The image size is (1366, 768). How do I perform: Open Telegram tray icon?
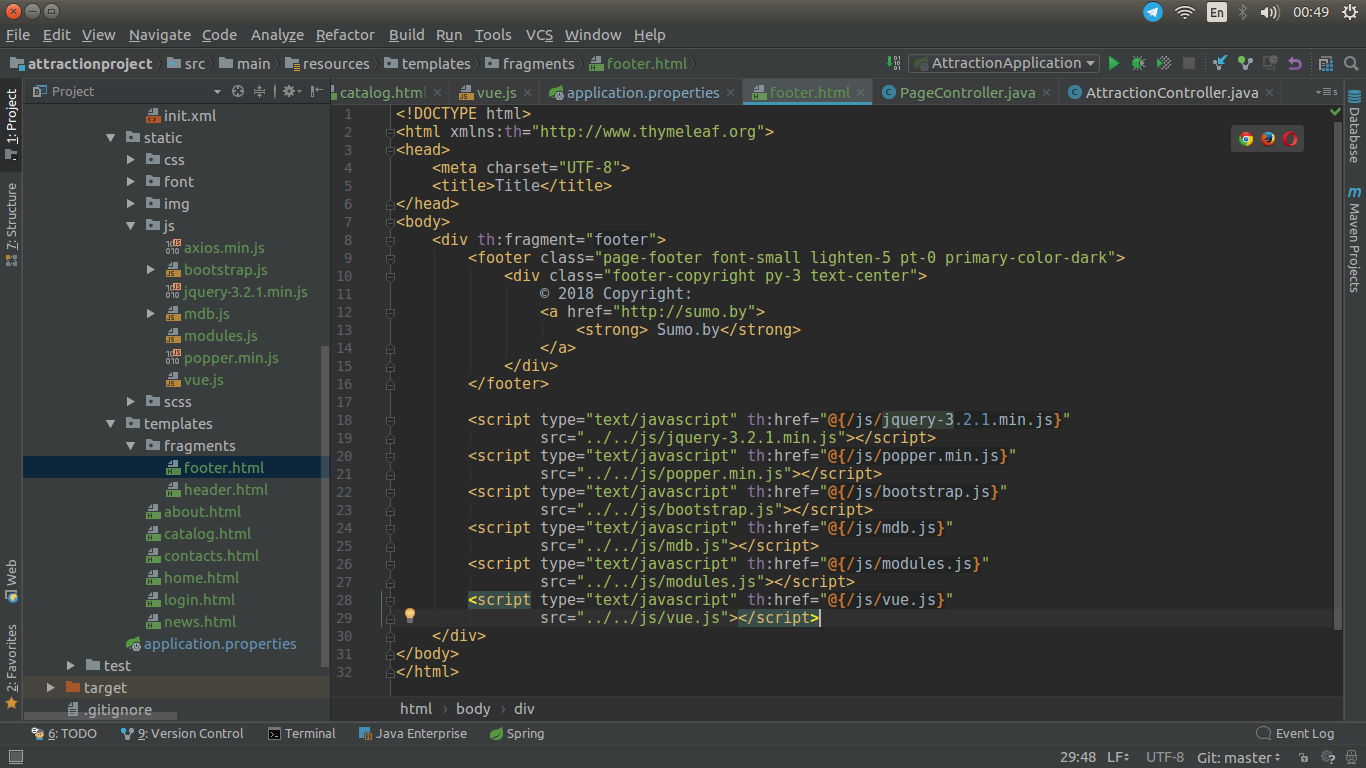1153,12
